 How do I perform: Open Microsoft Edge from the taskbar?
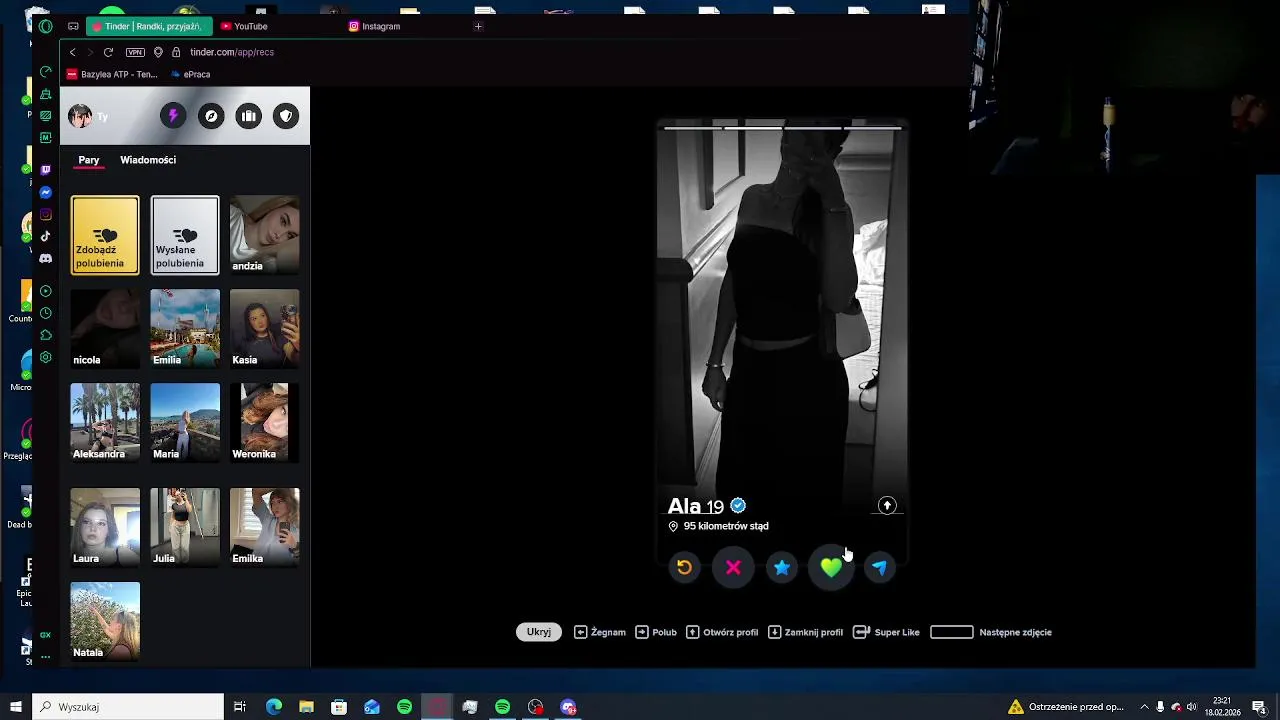point(274,707)
